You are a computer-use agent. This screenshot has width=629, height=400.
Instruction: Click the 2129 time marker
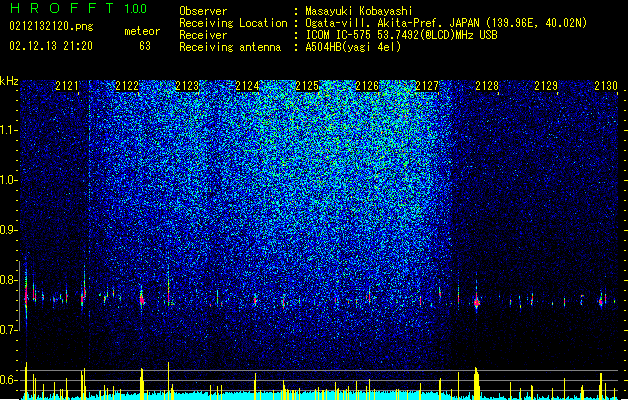coord(546,86)
